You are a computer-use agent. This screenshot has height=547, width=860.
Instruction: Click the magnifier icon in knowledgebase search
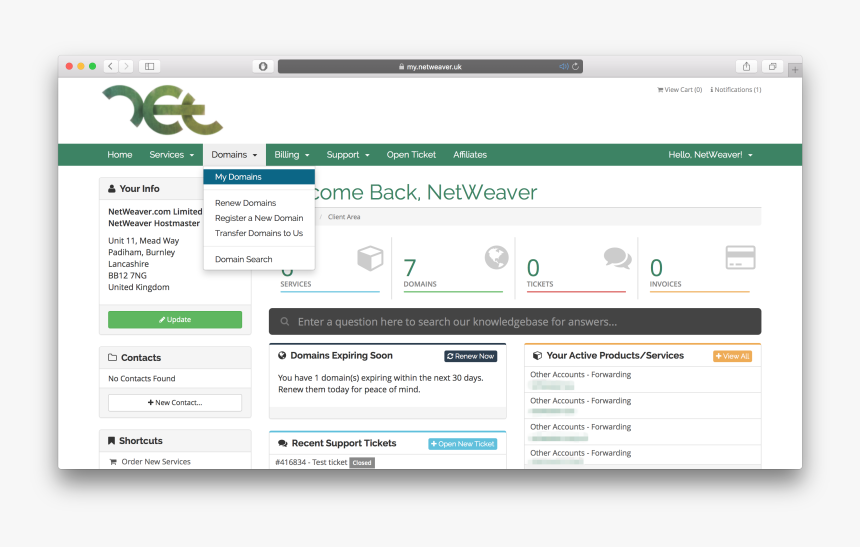point(285,322)
